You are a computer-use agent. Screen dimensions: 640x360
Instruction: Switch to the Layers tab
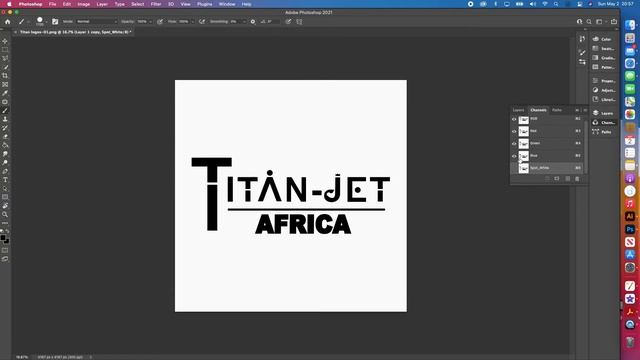point(518,110)
